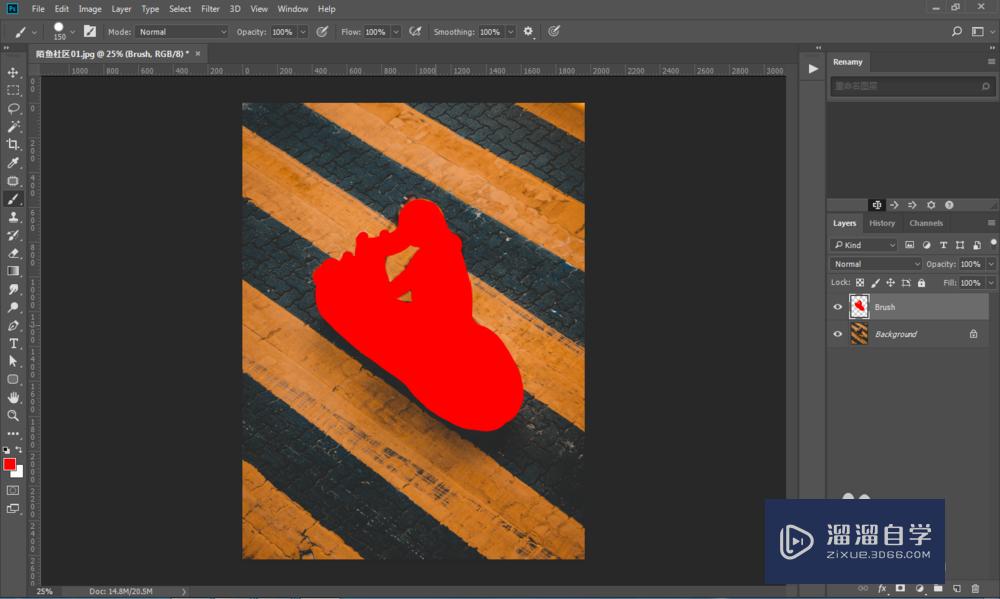This screenshot has width=1000, height=599.
Task: Toggle pixel layer filter
Action: coord(909,245)
